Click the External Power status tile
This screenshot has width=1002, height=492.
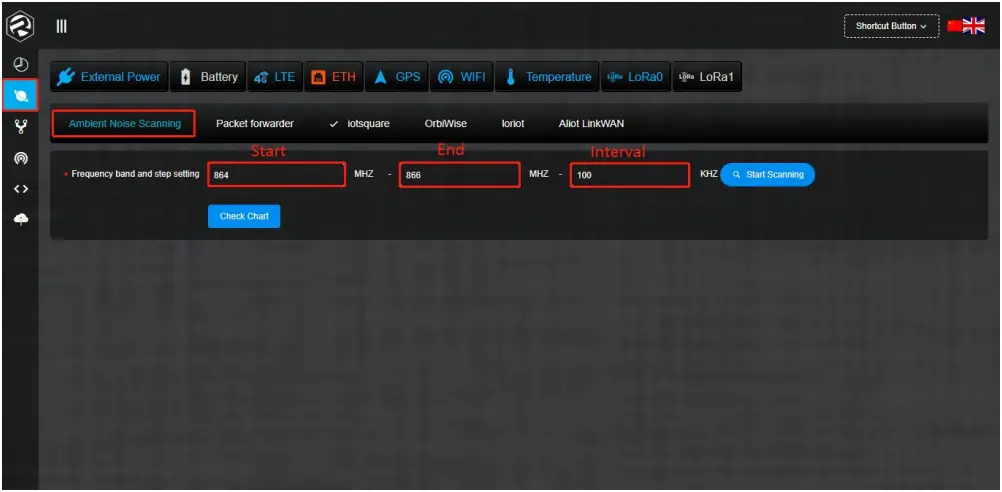[109, 77]
